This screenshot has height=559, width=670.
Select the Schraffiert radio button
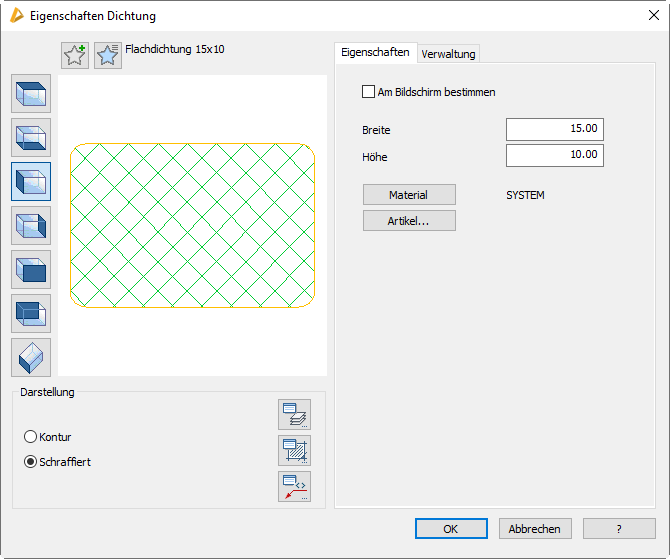(x=31, y=462)
